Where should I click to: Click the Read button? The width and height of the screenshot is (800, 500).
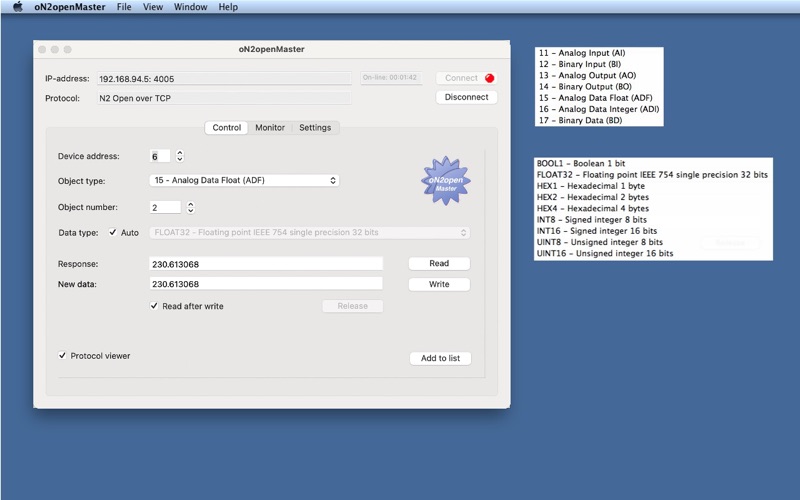pyautogui.click(x=439, y=263)
